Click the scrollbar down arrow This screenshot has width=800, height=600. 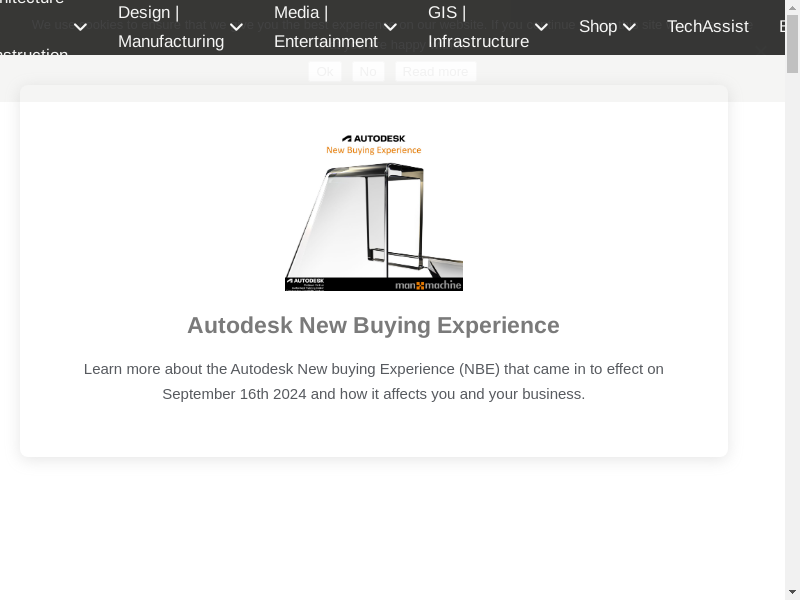click(x=792, y=592)
